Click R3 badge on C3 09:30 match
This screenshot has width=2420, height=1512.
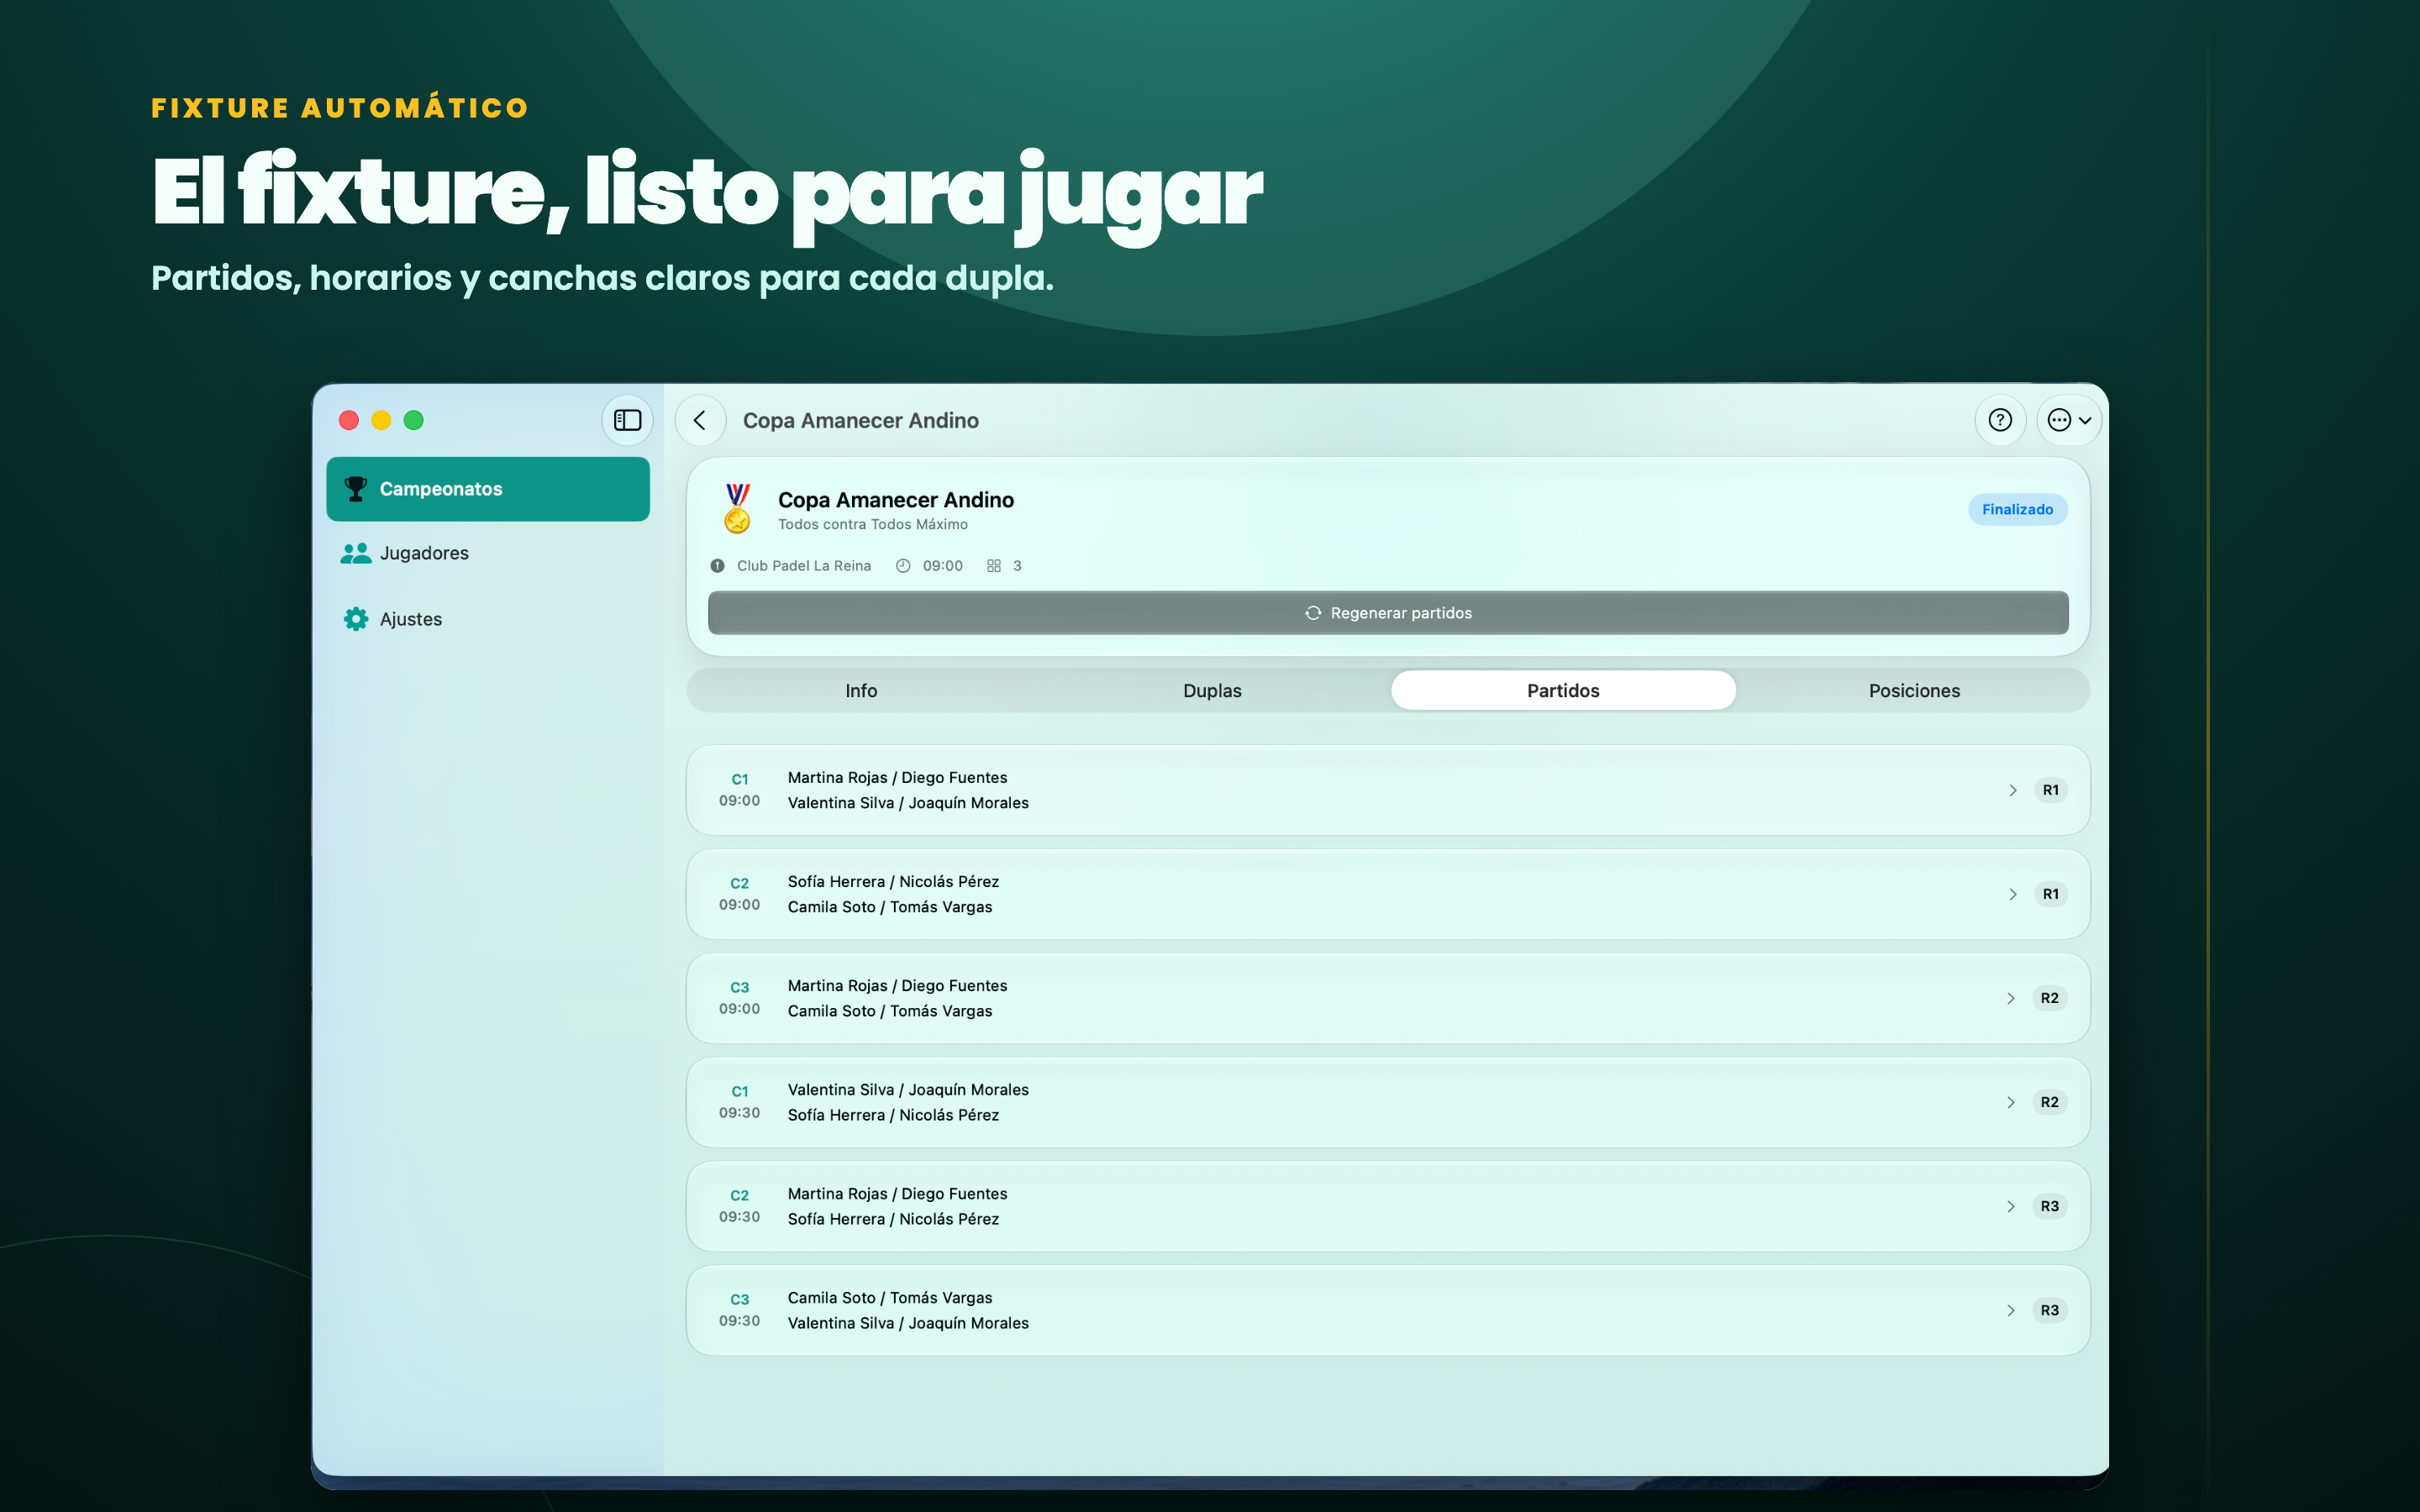2050,1310
